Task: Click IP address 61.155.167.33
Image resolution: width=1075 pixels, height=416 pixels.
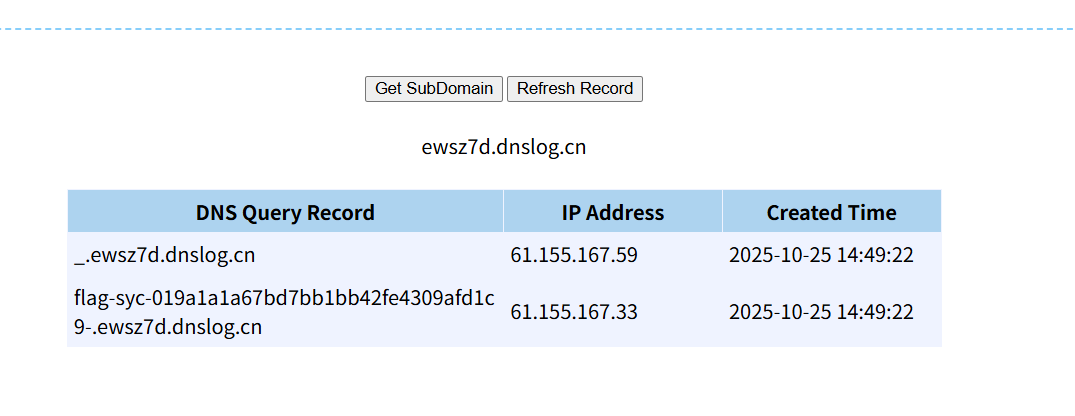Action: click(x=574, y=312)
